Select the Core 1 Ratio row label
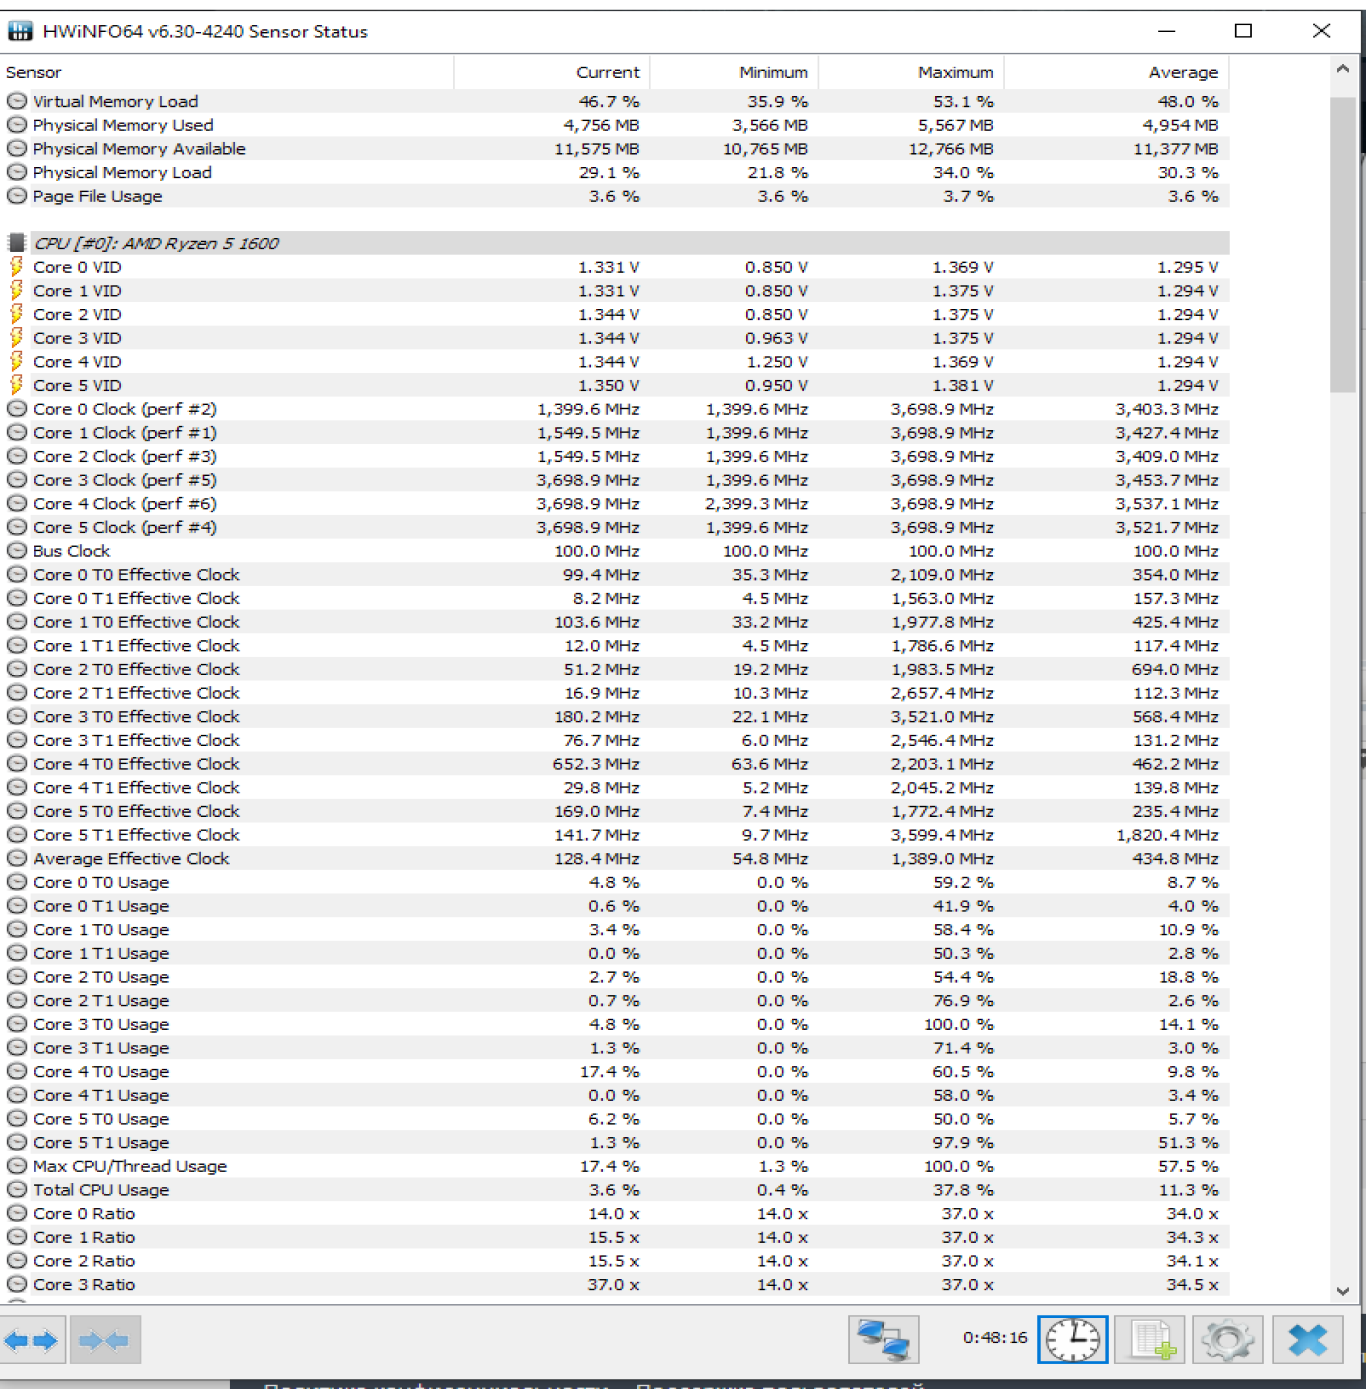The image size is (1366, 1389). click(84, 1237)
